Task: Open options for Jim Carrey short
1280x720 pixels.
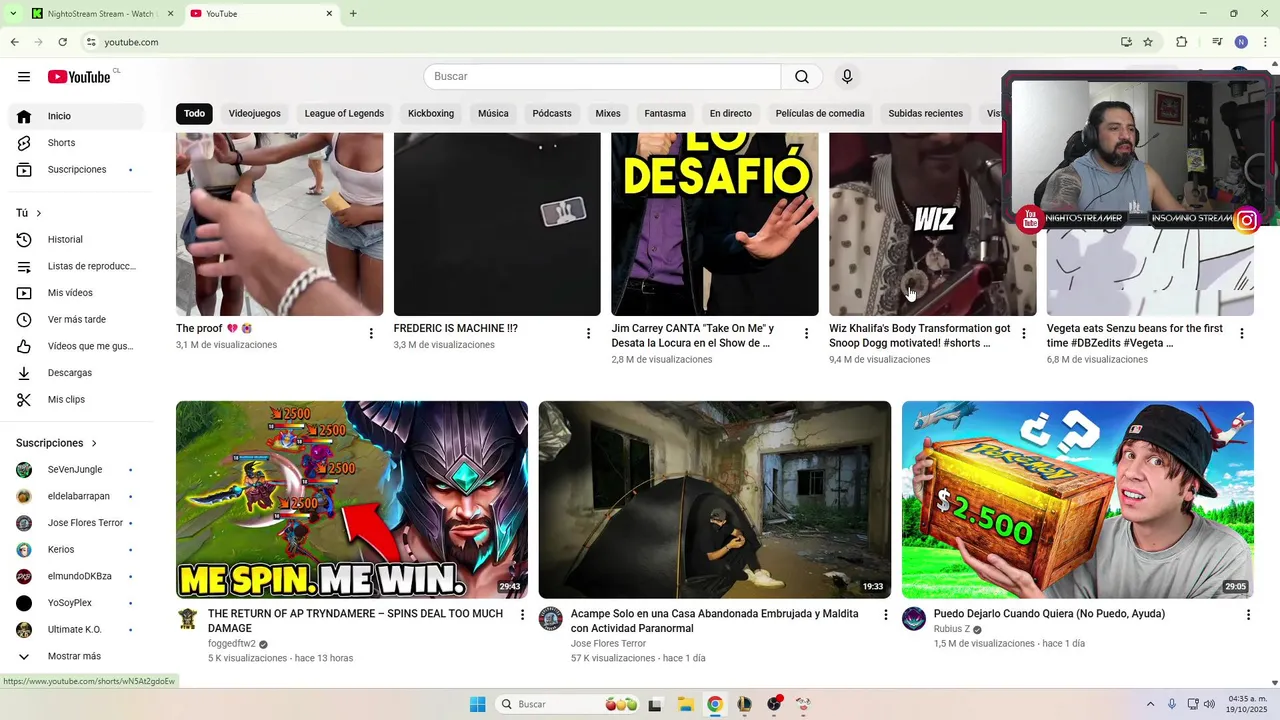Action: click(806, 334)
